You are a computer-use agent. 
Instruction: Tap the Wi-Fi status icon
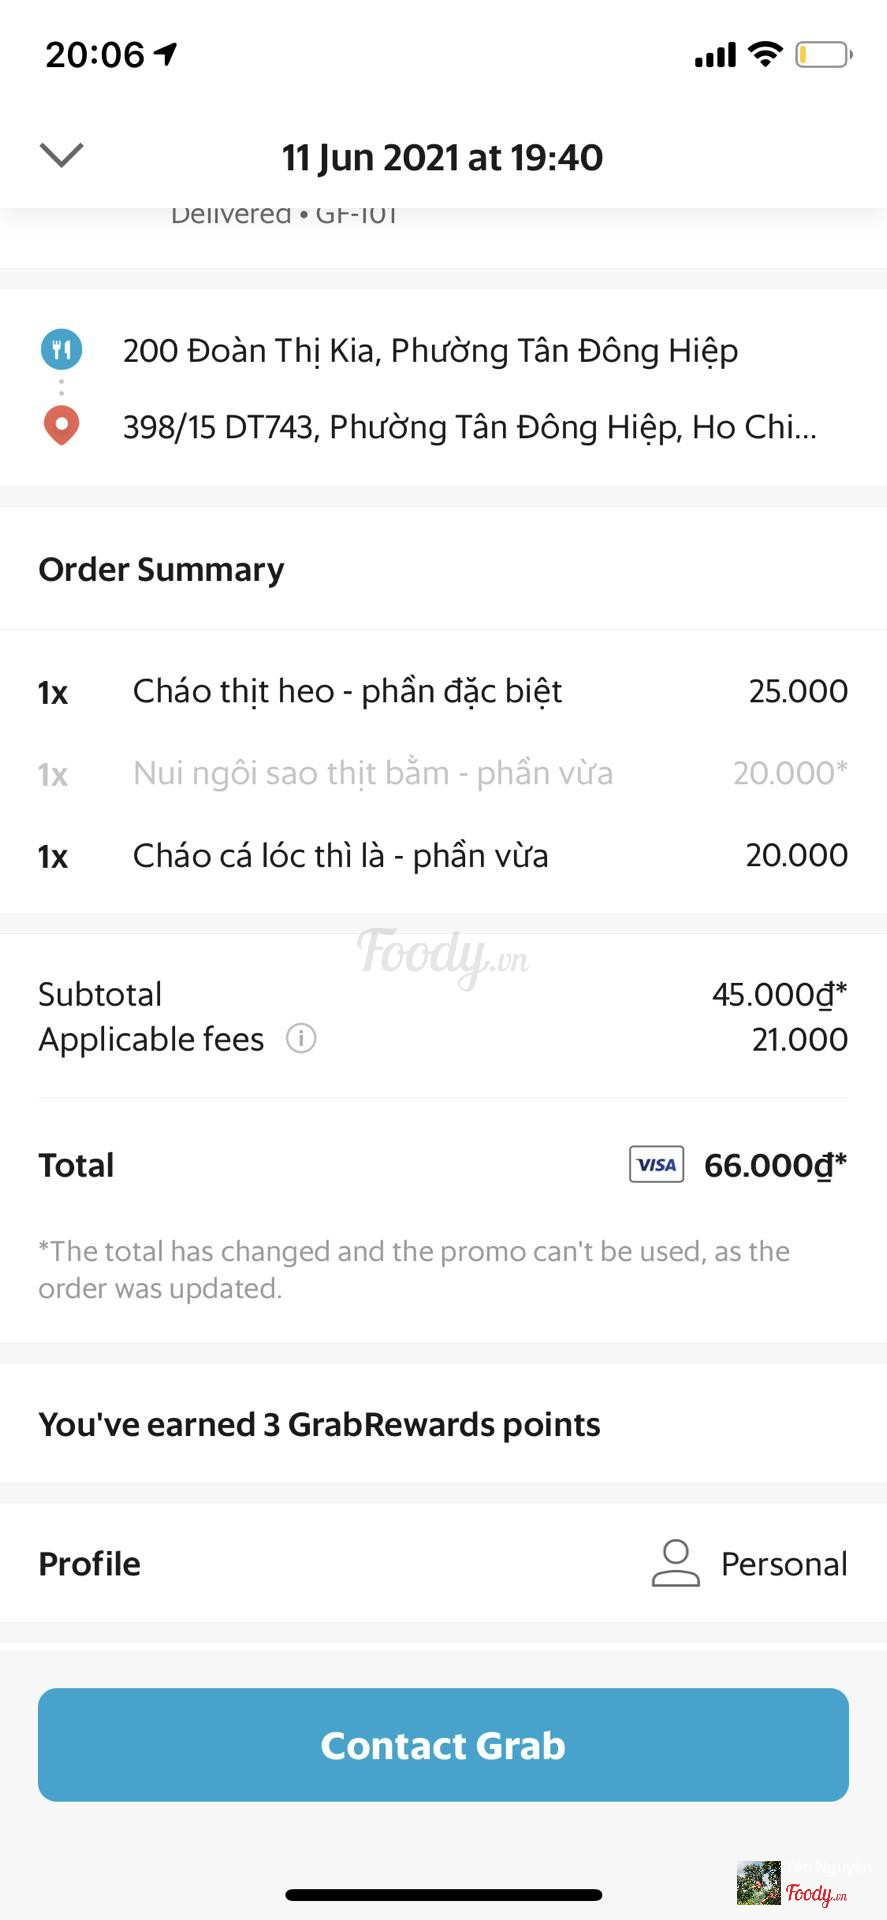click(765, 54)
